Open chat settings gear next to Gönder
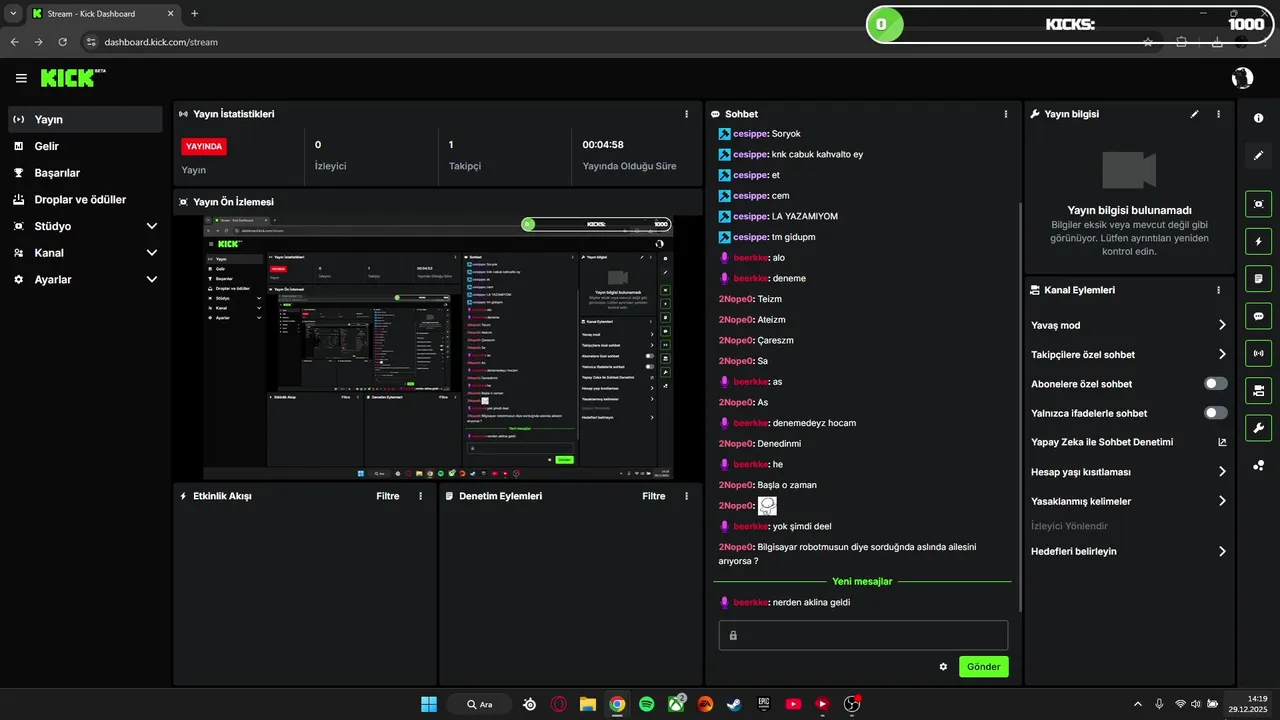 click(943, 667)
